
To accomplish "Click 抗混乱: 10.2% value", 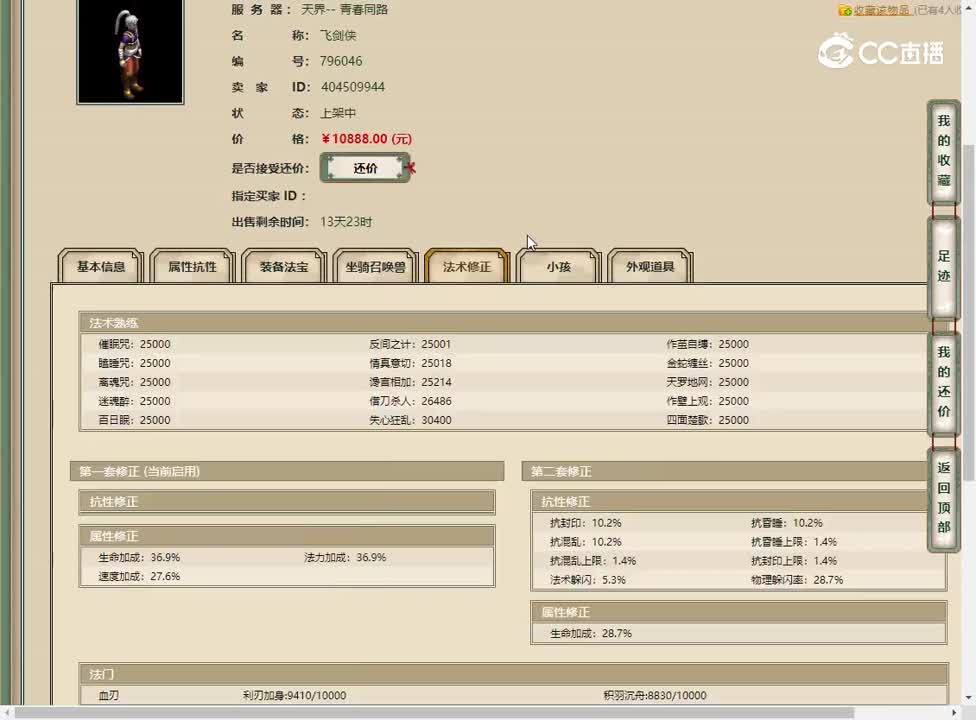I will [x=585, y=542].
